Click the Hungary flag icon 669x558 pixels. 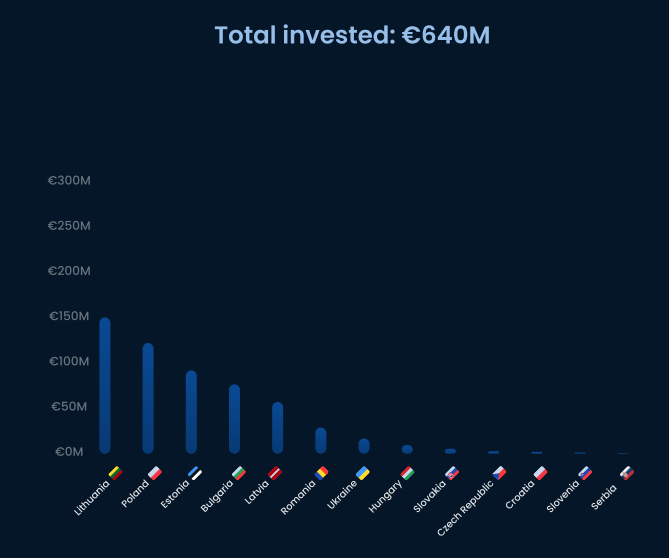tap(407, 472)
